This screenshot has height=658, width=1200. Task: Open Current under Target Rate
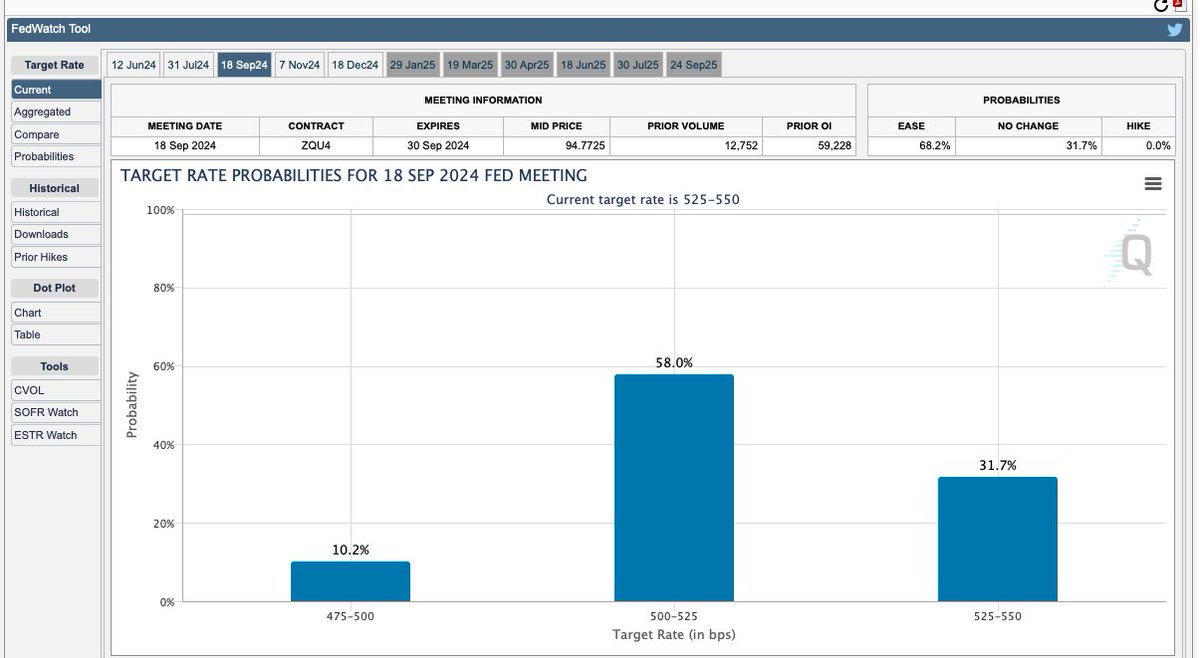pyautogui.click(x=56, y=90)
